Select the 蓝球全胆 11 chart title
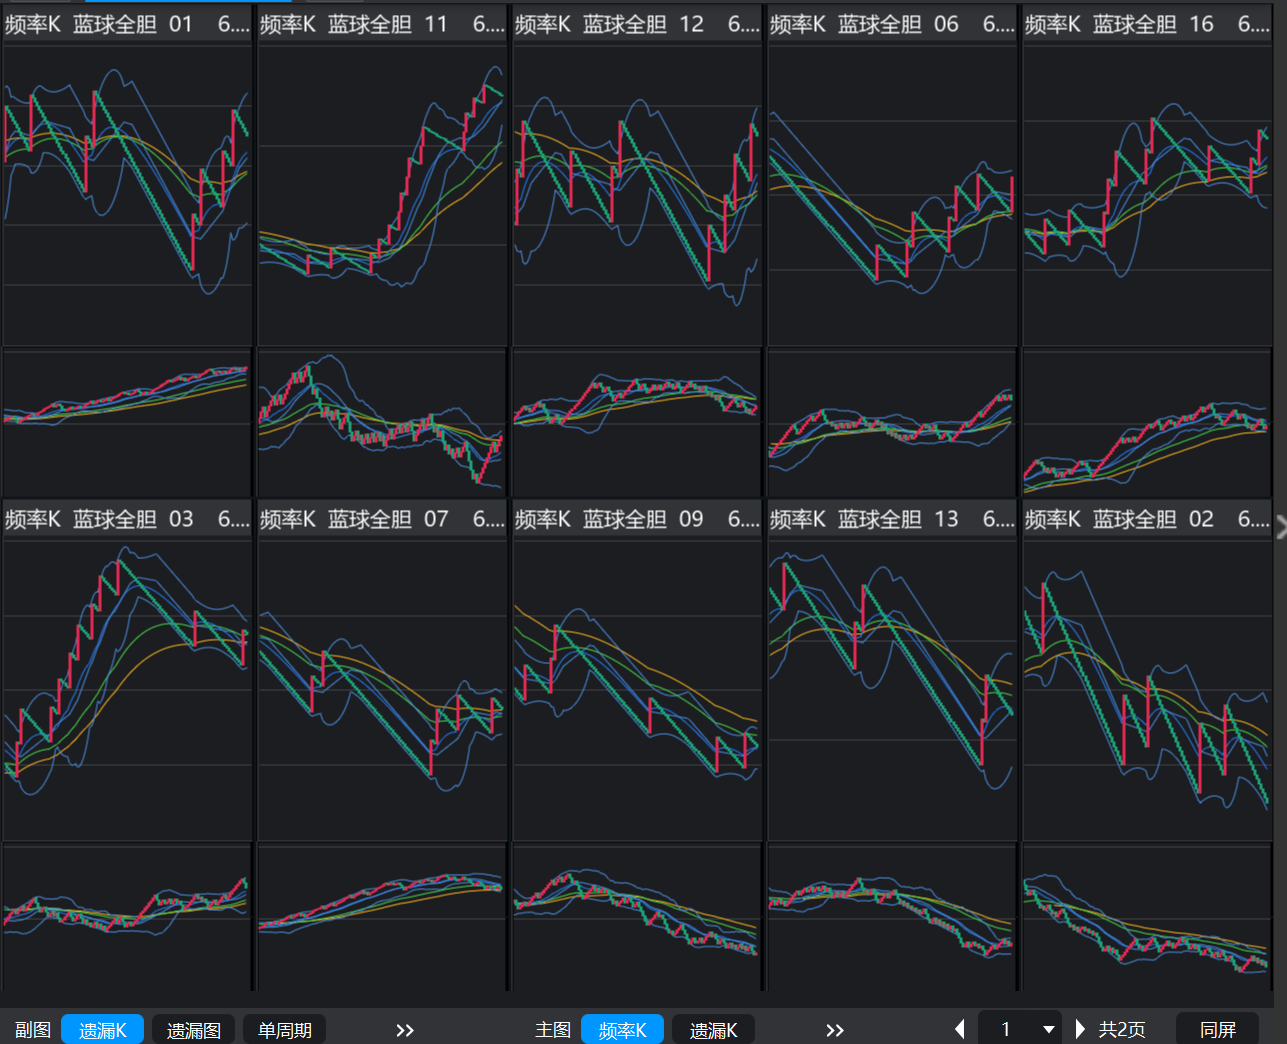This screenshot has height=1044, width=1287. click(x=382, y=24)
